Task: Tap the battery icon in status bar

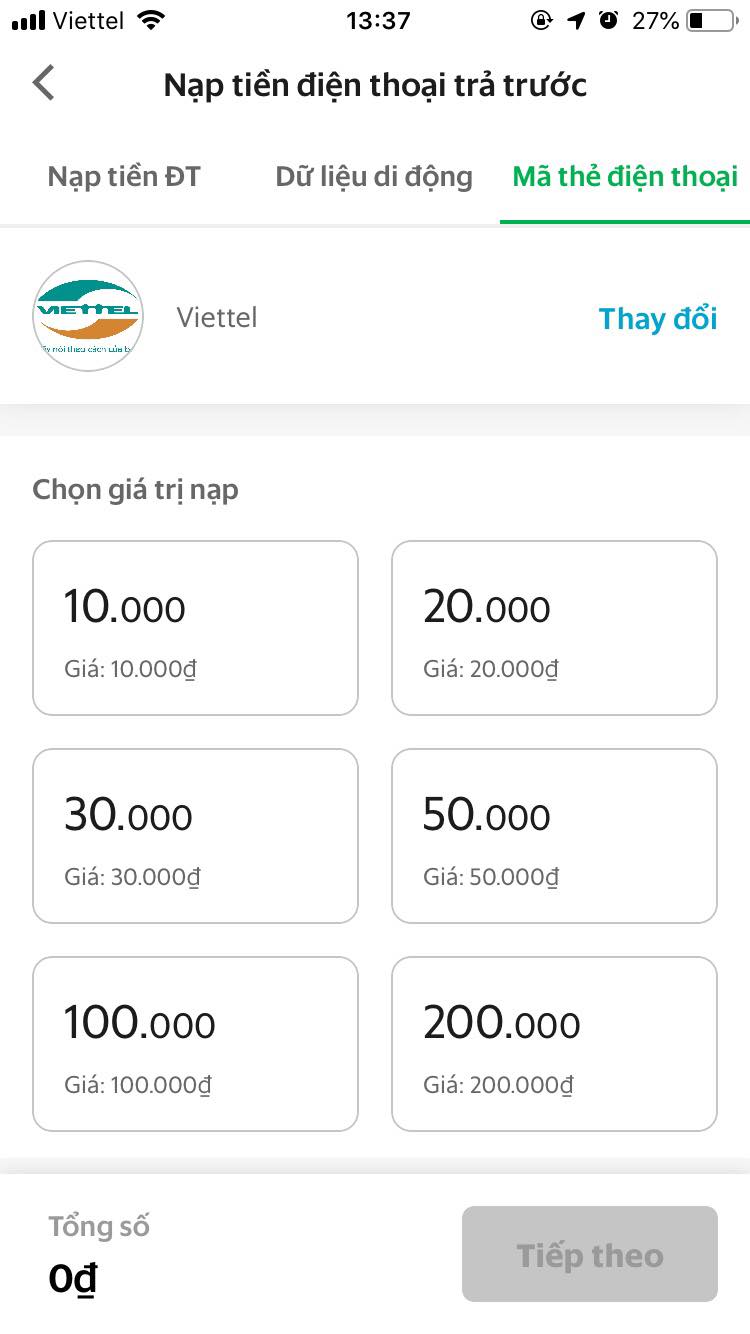Action: pyautogui.click(x=710, y=20)
